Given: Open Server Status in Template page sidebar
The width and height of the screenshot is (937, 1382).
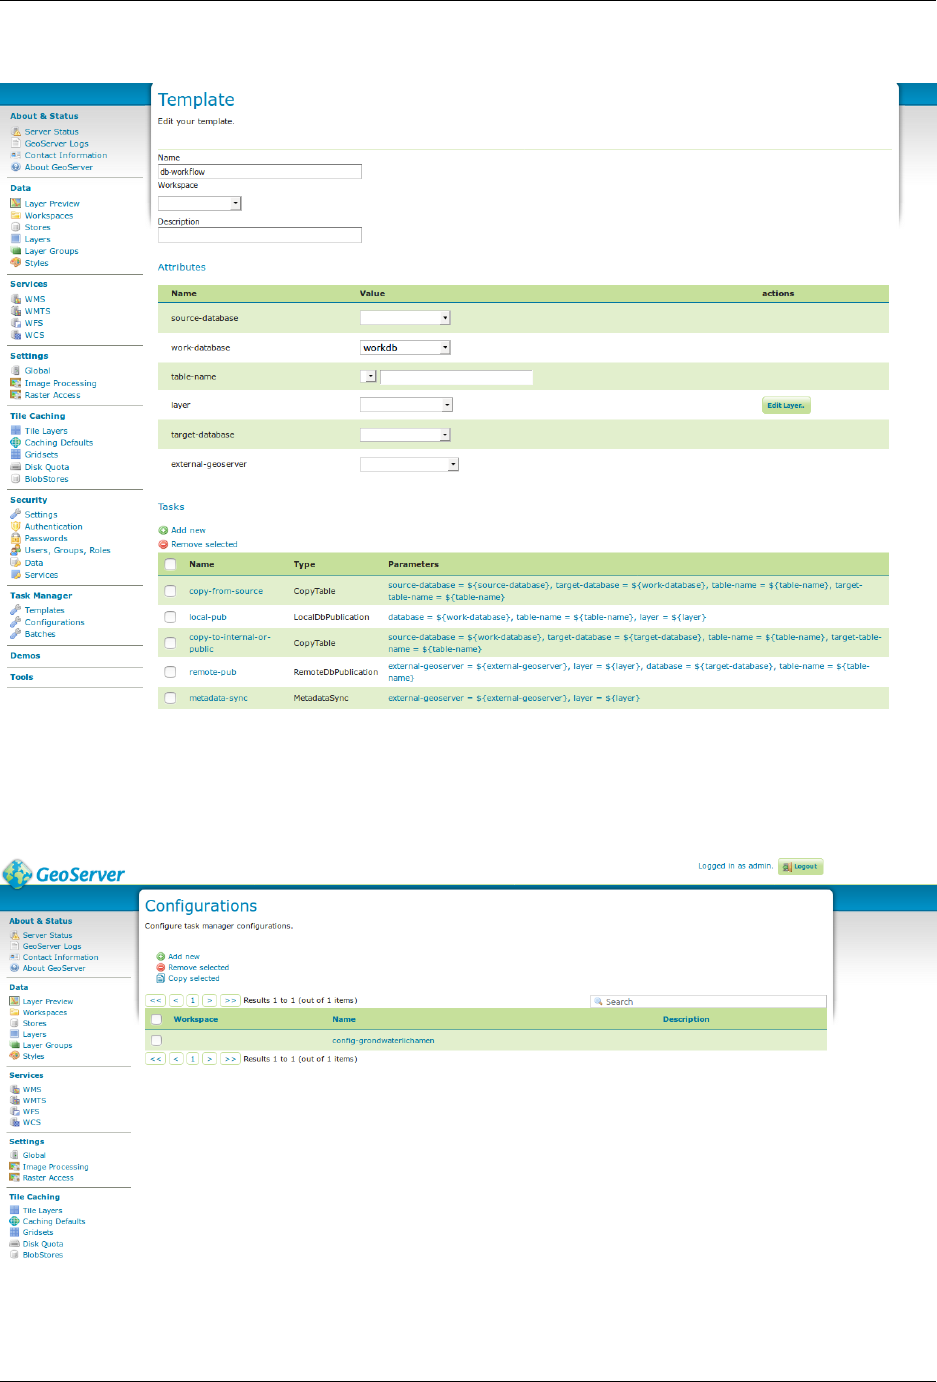Looking at the screenshot, I should pyautogui.click(x=51, y=131).
